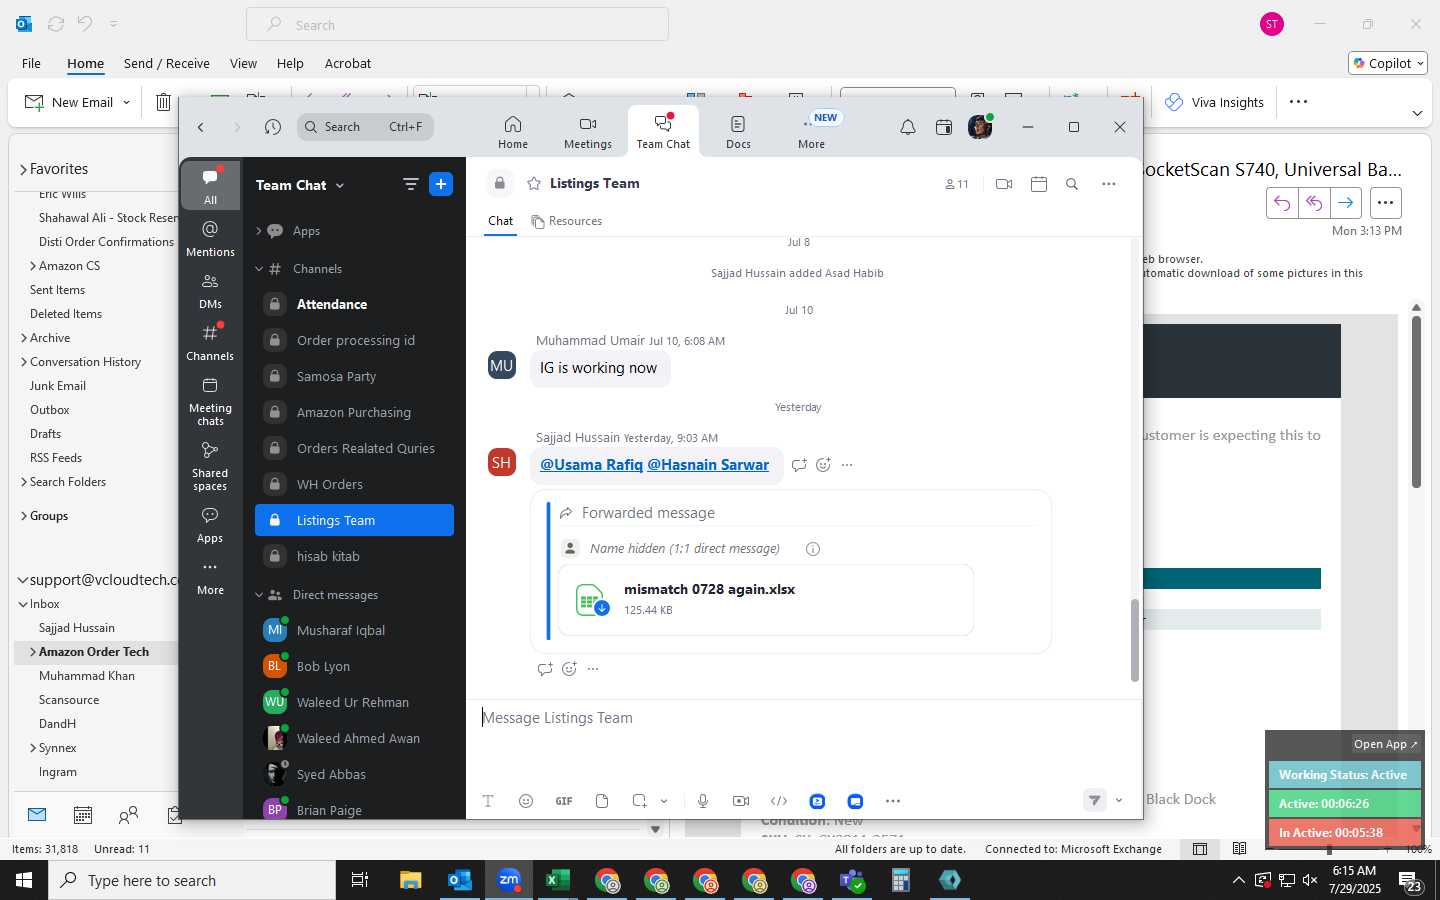Open GIF picker in message toolbar
The width and height of the screenshot is (1440, 900).
(x=564, y=801)
